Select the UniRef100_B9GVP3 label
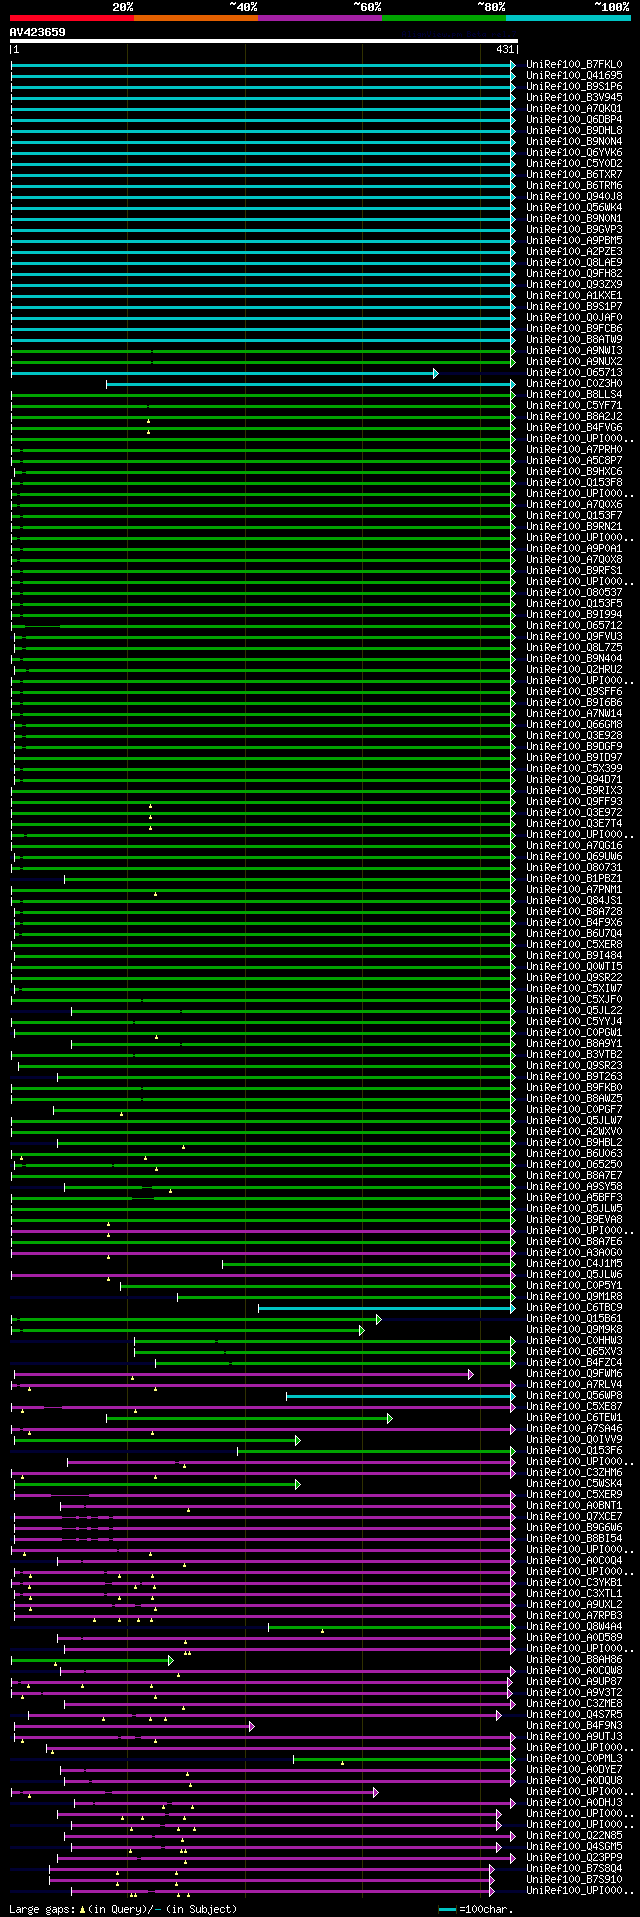The width and height of the screenshot is (640, 1917). [x=575, y=229]
